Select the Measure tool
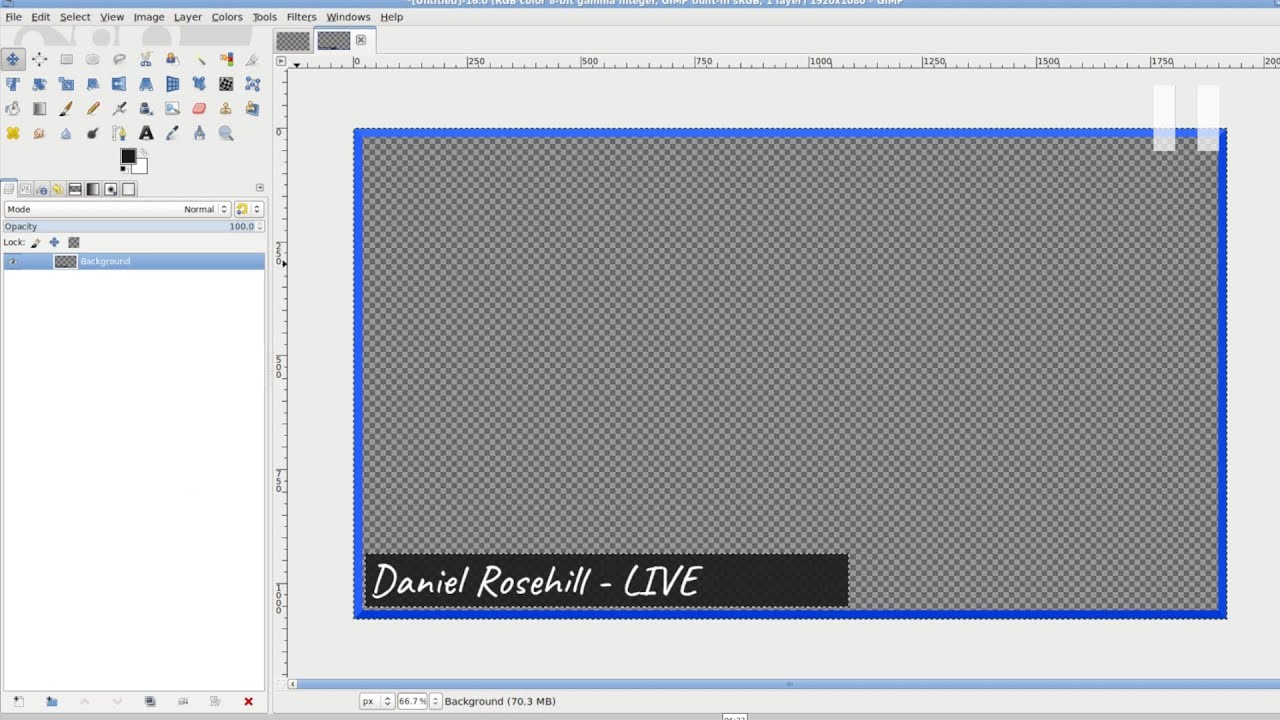This screenshot has height=720, width=1280. (x=199, y=133)
